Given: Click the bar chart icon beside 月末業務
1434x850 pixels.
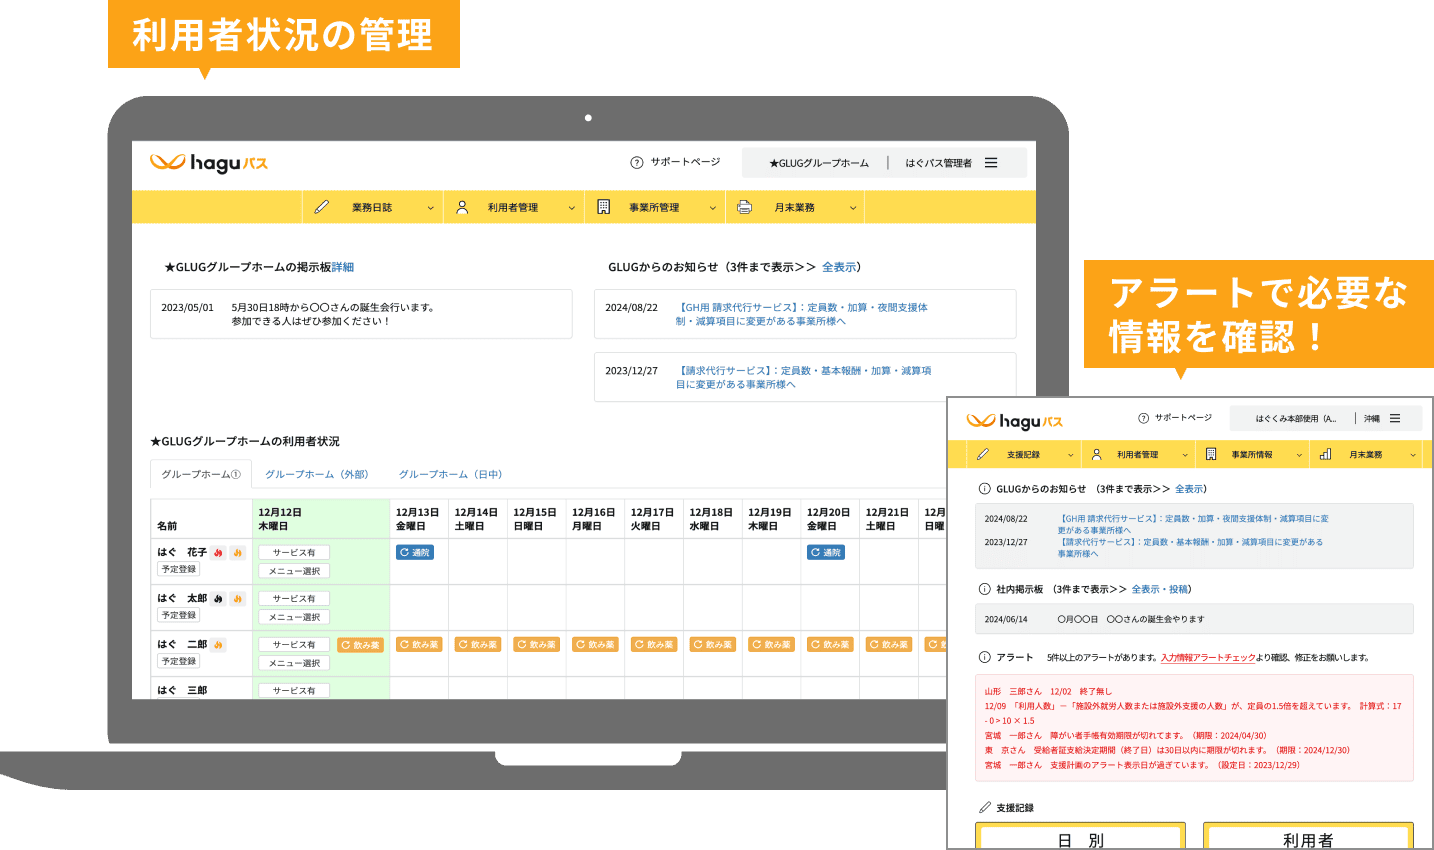Looking at the screenshot, I should click(1325, 454).
